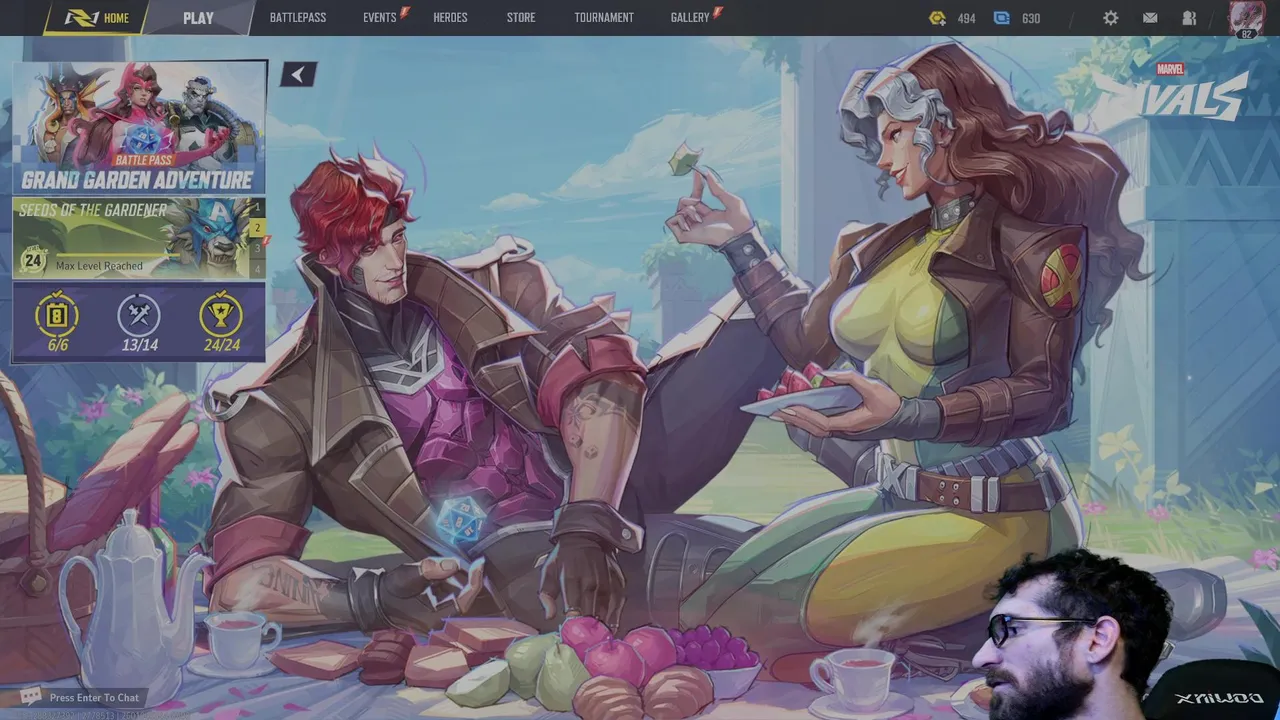Open the friends list icon

[x=1189, y=18]
